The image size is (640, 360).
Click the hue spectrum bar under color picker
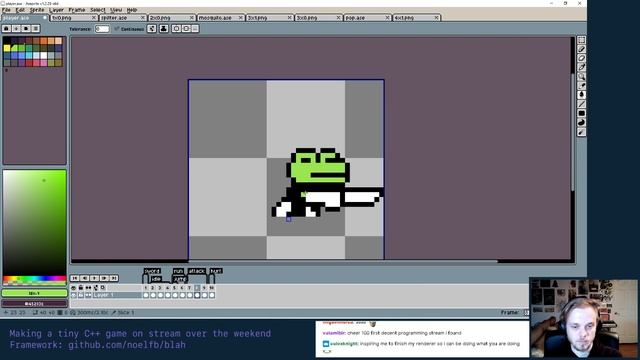34,279
